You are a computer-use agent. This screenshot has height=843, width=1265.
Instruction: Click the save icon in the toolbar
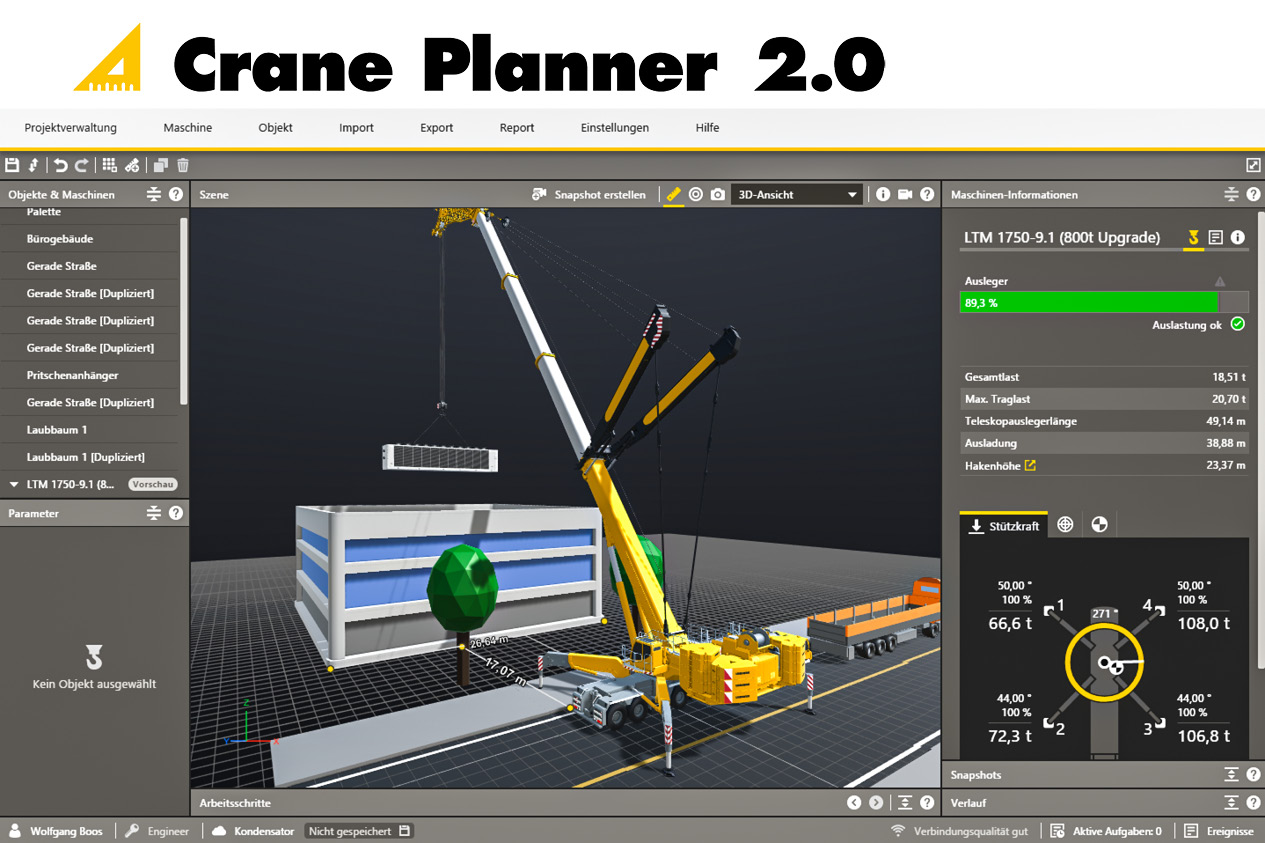tap(12, 165)
